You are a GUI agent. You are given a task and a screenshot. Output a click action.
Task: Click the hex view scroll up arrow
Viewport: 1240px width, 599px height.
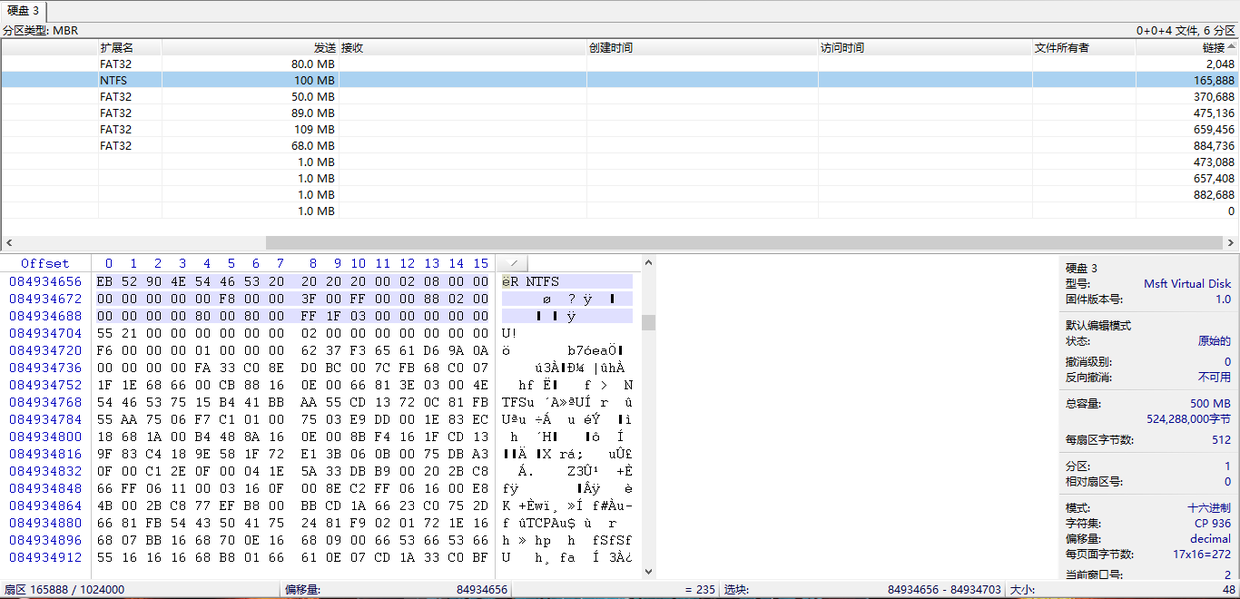(x=648, y=263)
